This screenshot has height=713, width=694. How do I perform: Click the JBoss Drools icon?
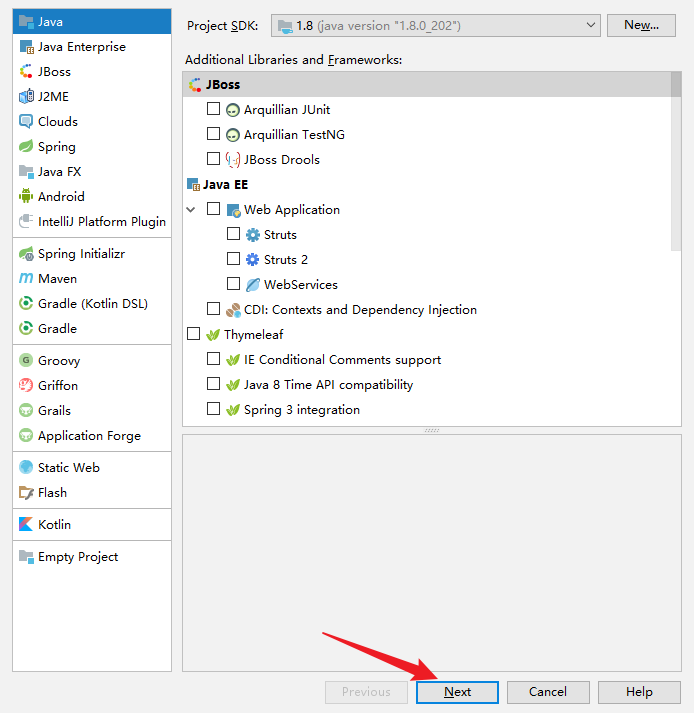point(233,160)
